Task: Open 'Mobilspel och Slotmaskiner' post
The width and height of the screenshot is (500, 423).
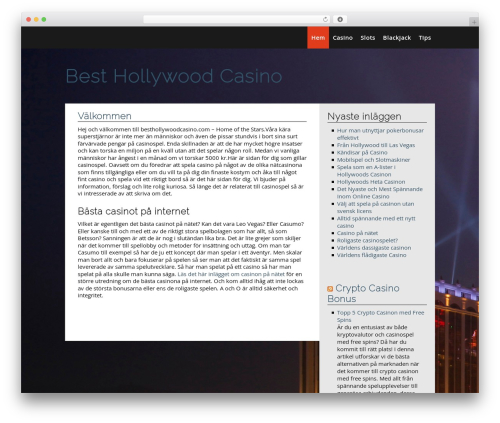Action: (373, 160)
